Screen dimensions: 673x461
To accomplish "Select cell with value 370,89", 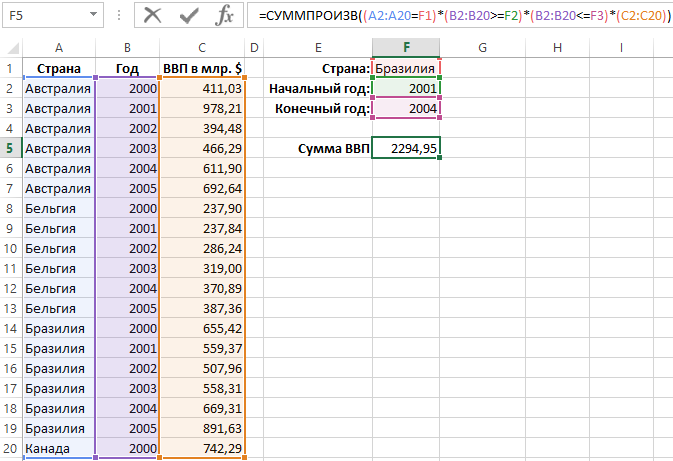I will (202, 288).
